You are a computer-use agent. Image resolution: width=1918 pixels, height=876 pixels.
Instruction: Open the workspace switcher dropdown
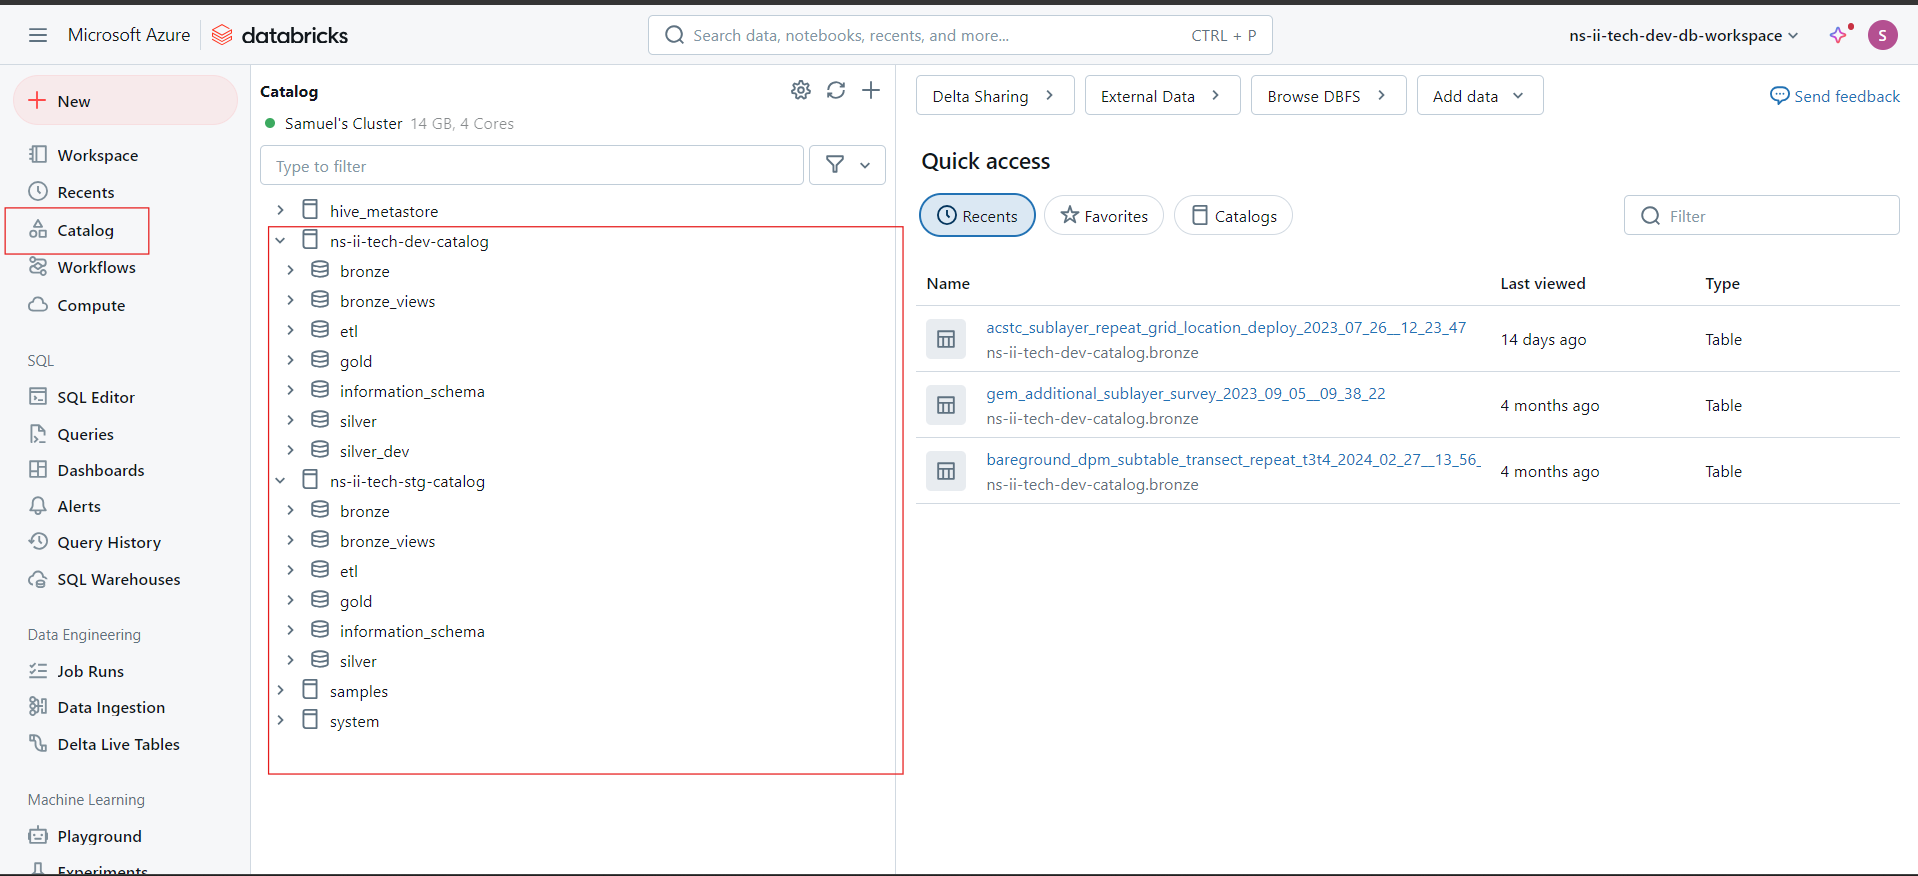pyautogui.click(x=1684, y=35)
